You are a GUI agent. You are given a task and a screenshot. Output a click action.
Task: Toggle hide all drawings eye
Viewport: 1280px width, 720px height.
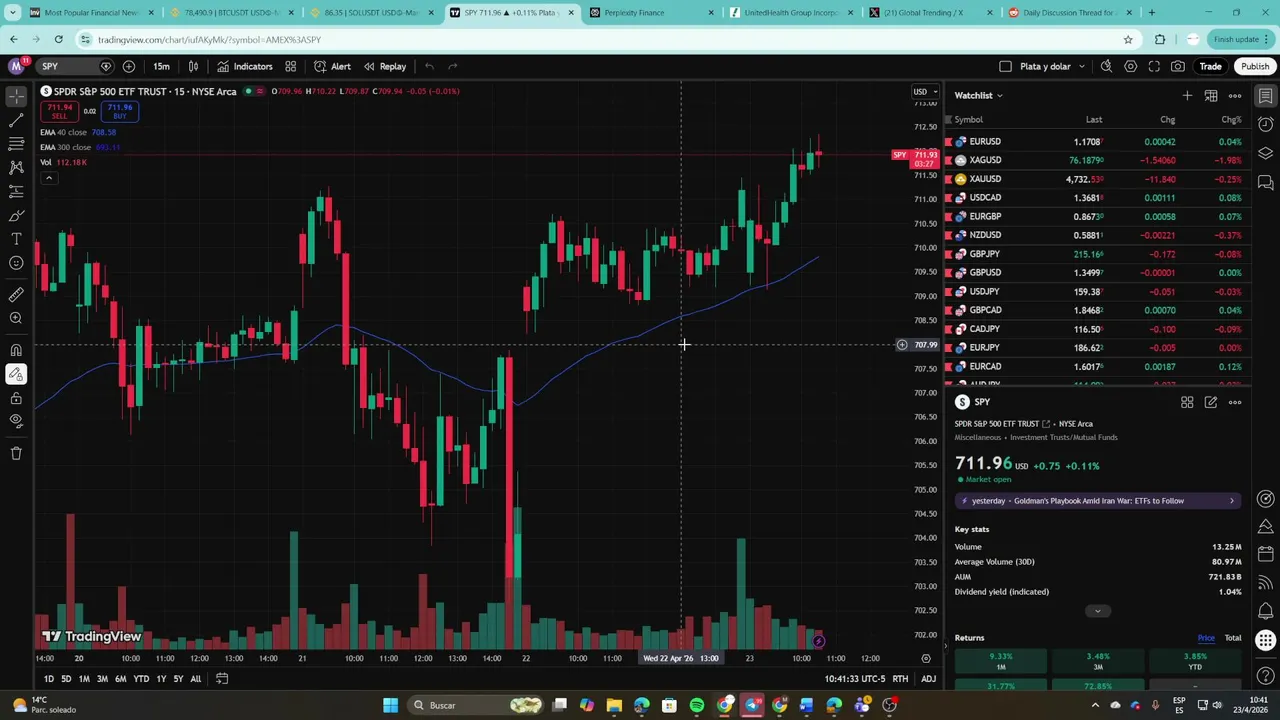[16, 422]
